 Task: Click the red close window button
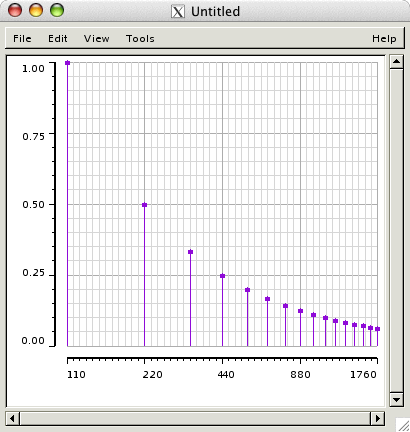[x=15, y=10]
